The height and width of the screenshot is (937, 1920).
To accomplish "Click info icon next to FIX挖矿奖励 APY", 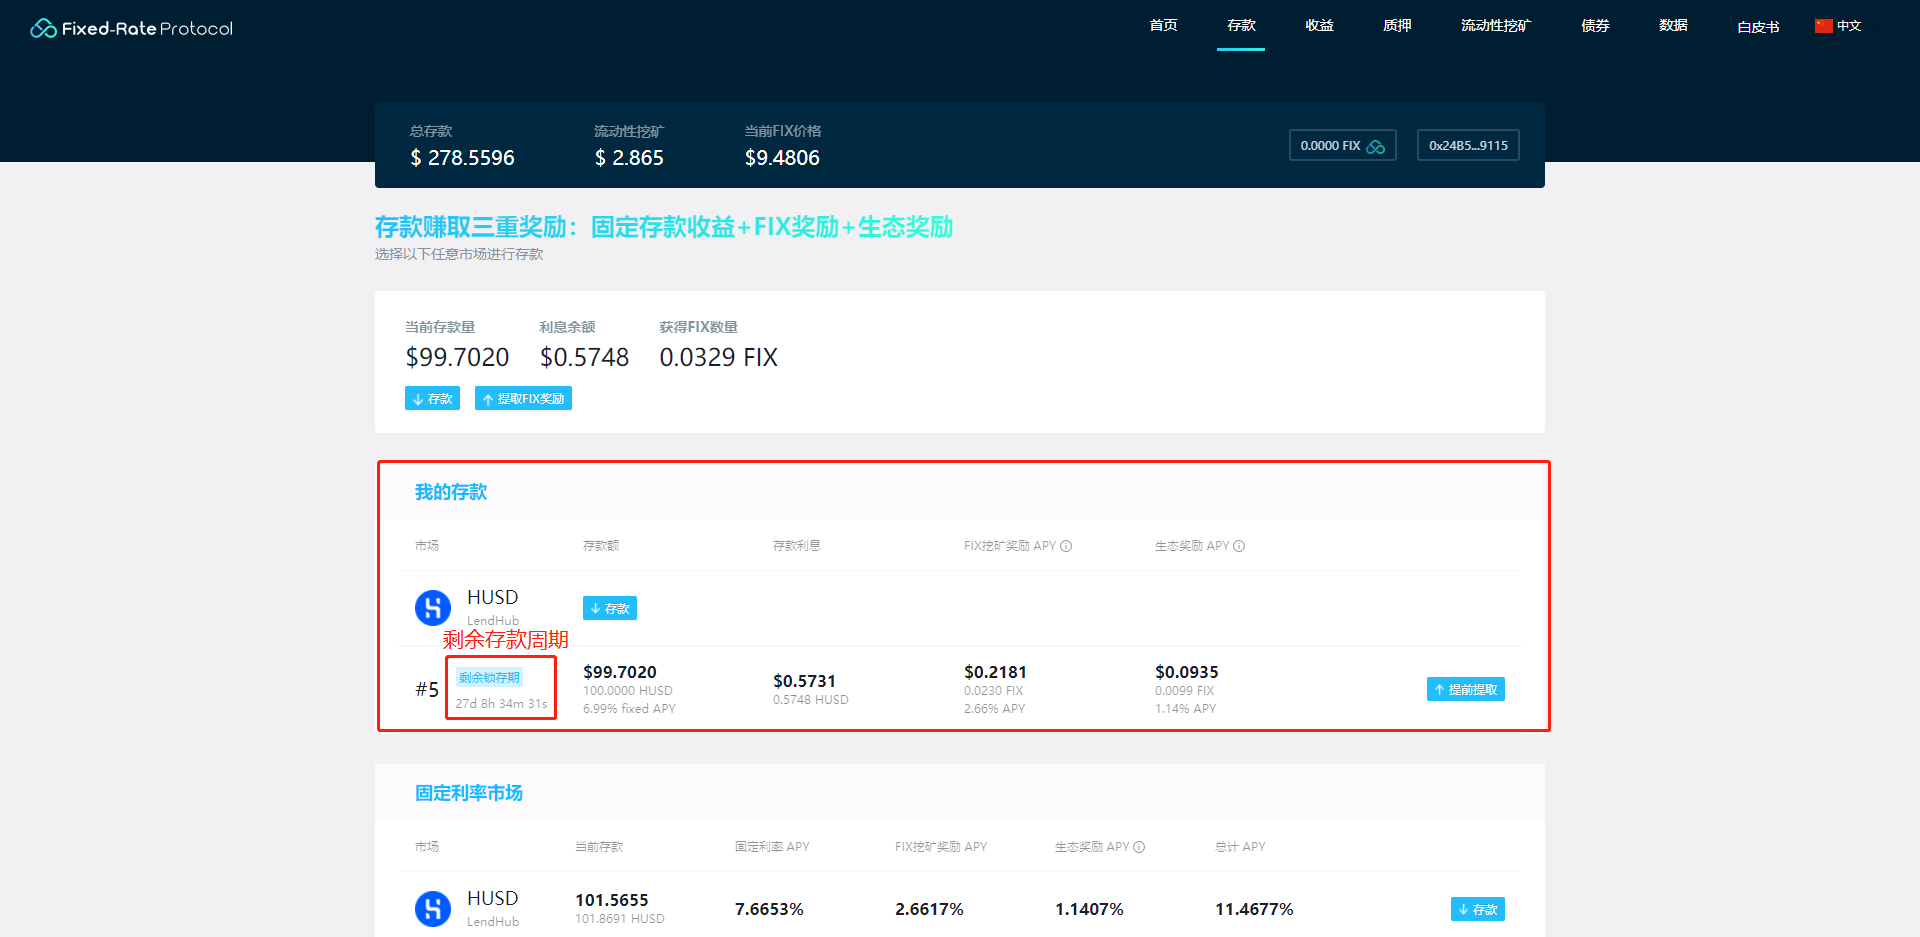I will tap(1066, 546).
